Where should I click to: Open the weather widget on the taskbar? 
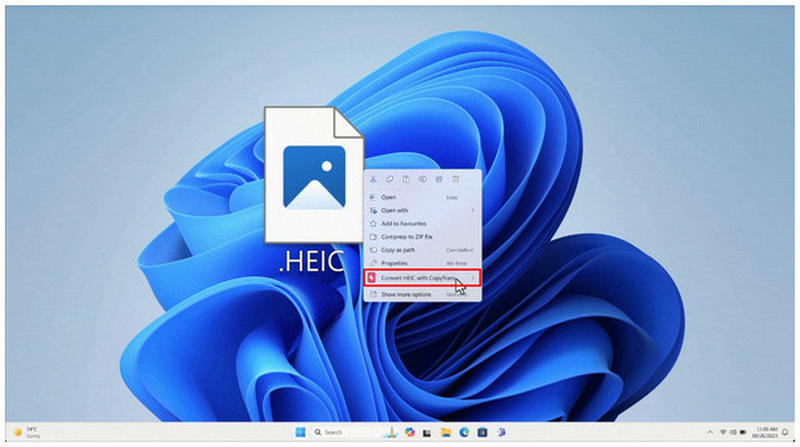point(27,432)
